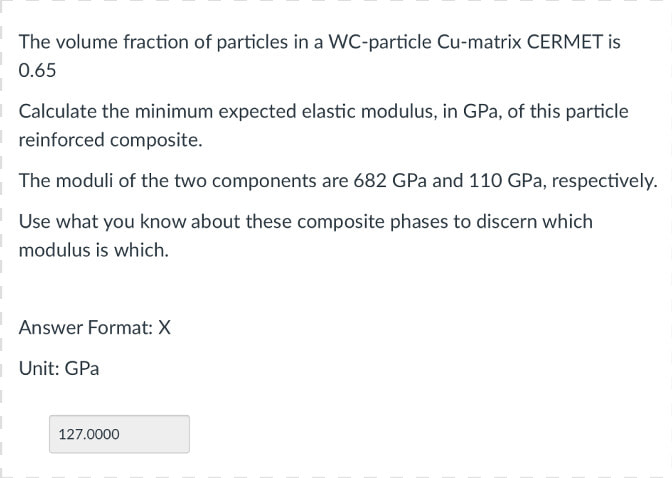
Task: Click the 0.65 volume fraction value
Action: 37,70
